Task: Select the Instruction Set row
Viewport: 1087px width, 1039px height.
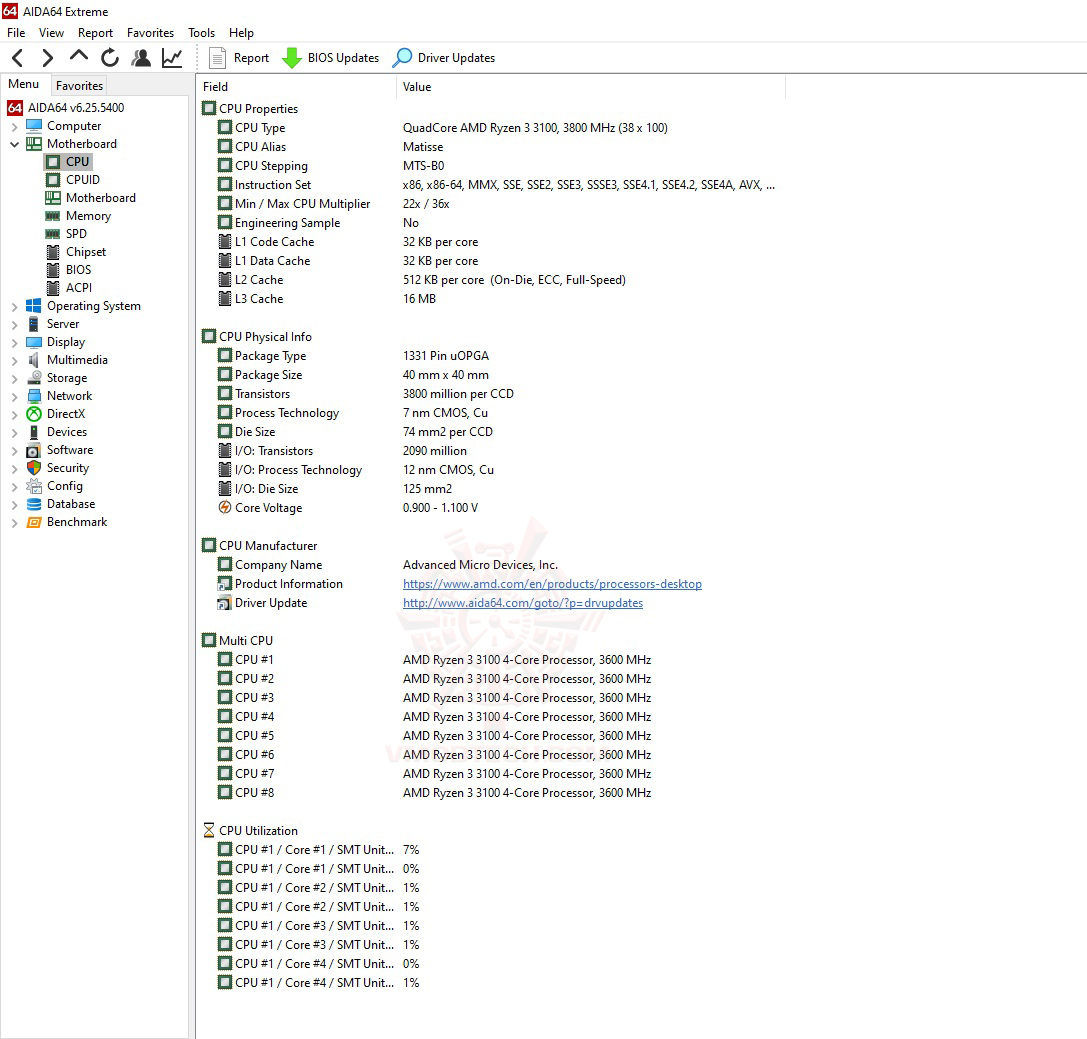Action: coord(492,185)
